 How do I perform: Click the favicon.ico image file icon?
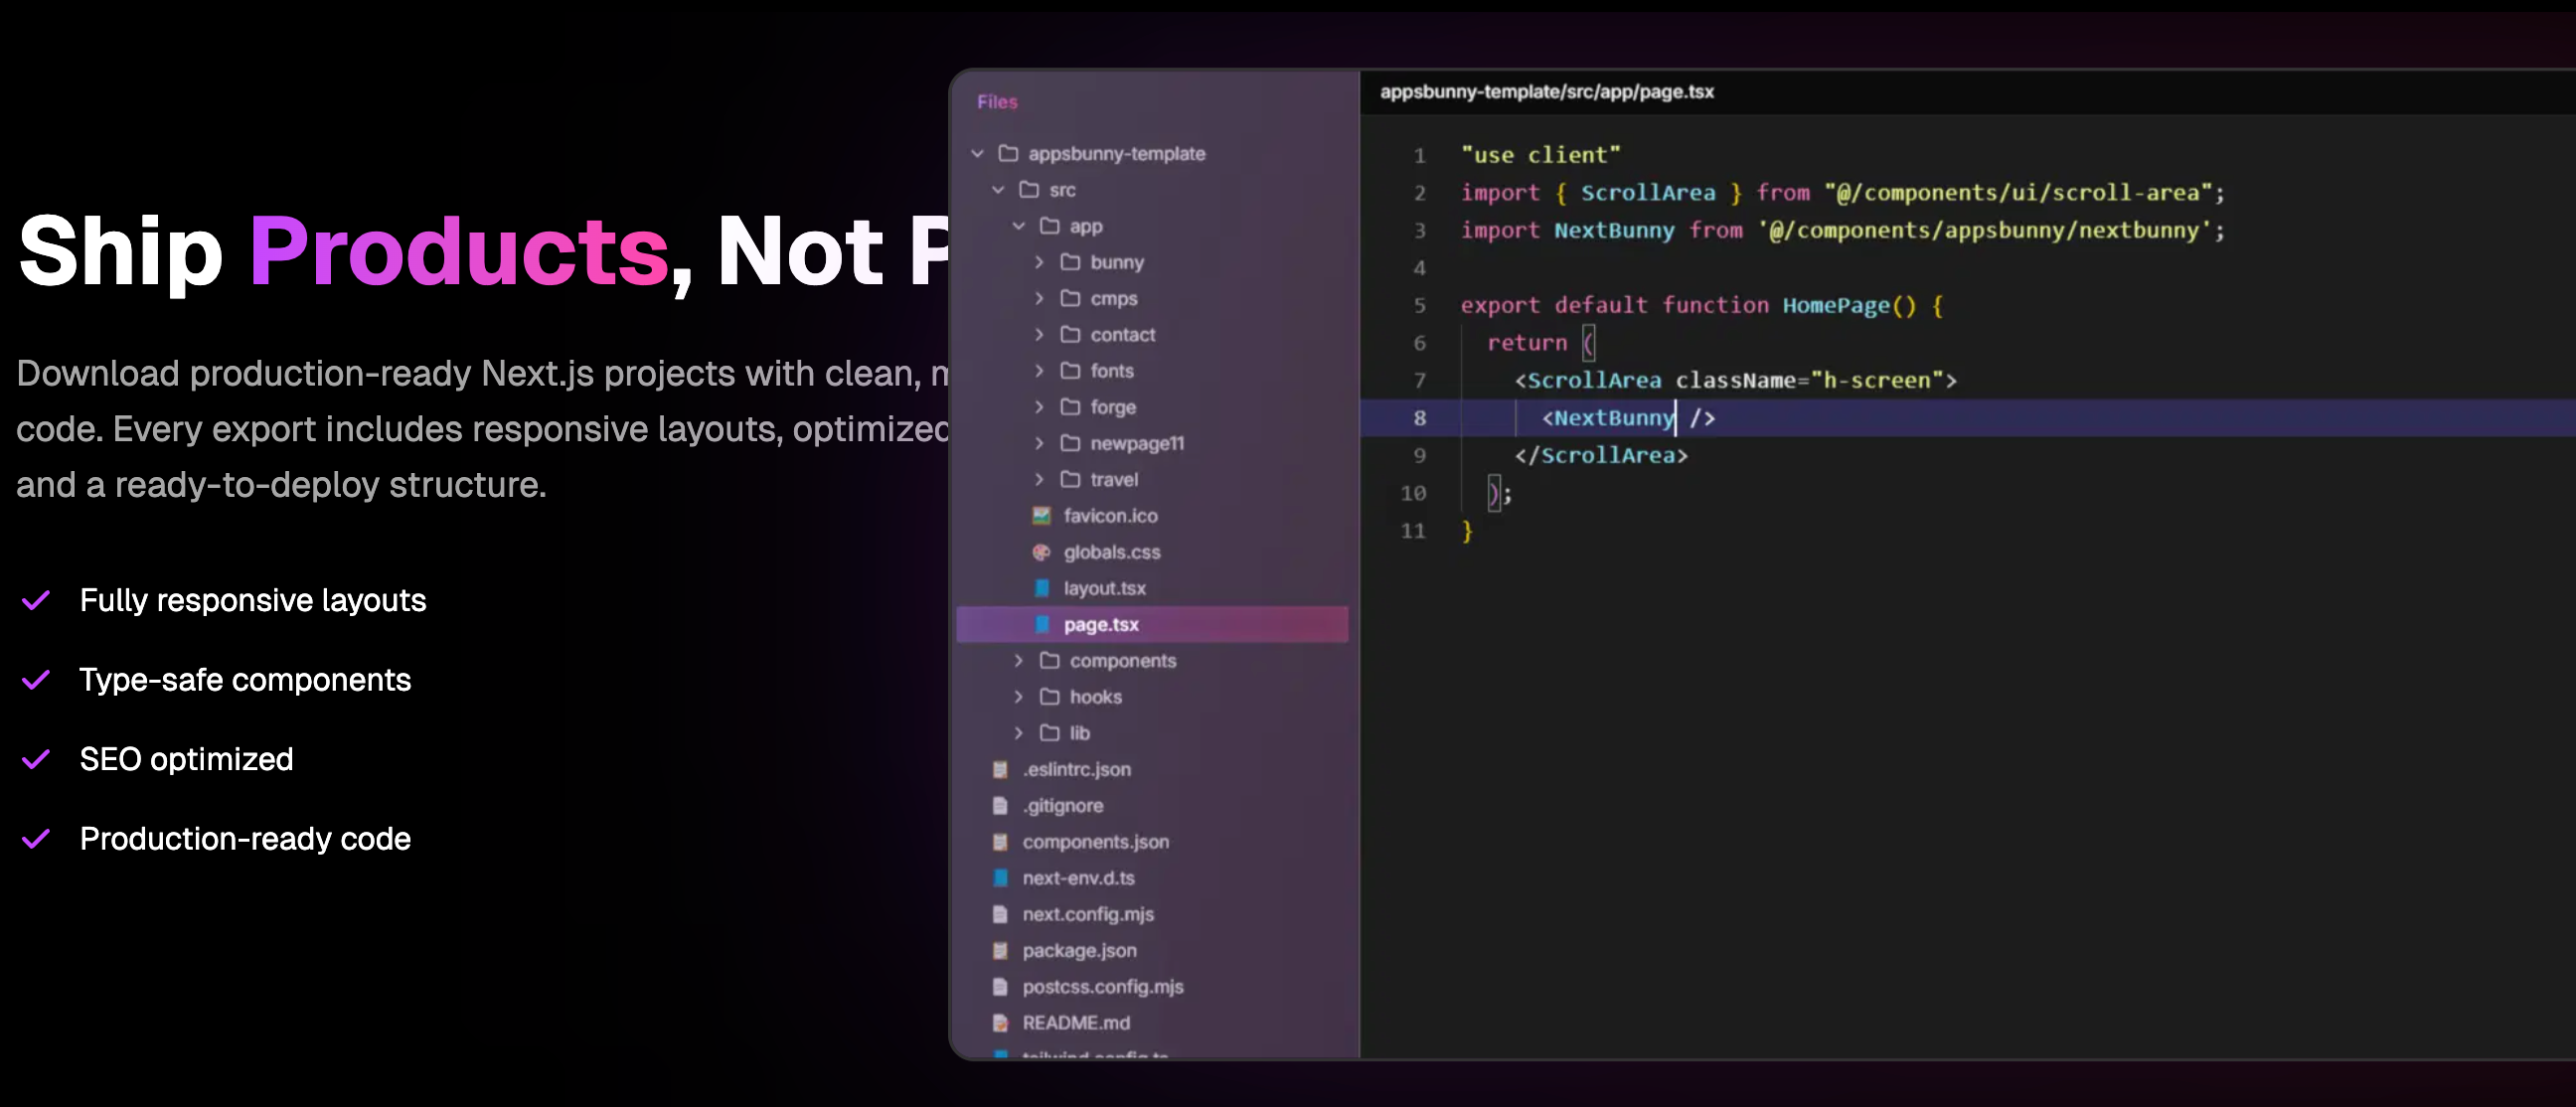tap(1041, 515)
